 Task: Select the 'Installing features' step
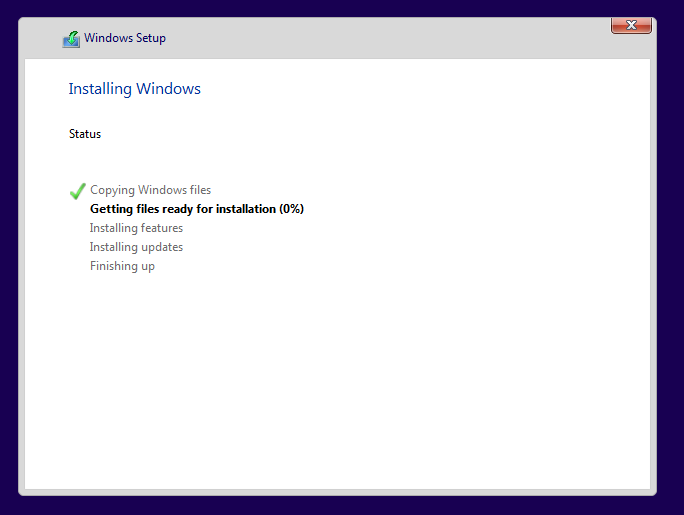click(x=136, y=228)
